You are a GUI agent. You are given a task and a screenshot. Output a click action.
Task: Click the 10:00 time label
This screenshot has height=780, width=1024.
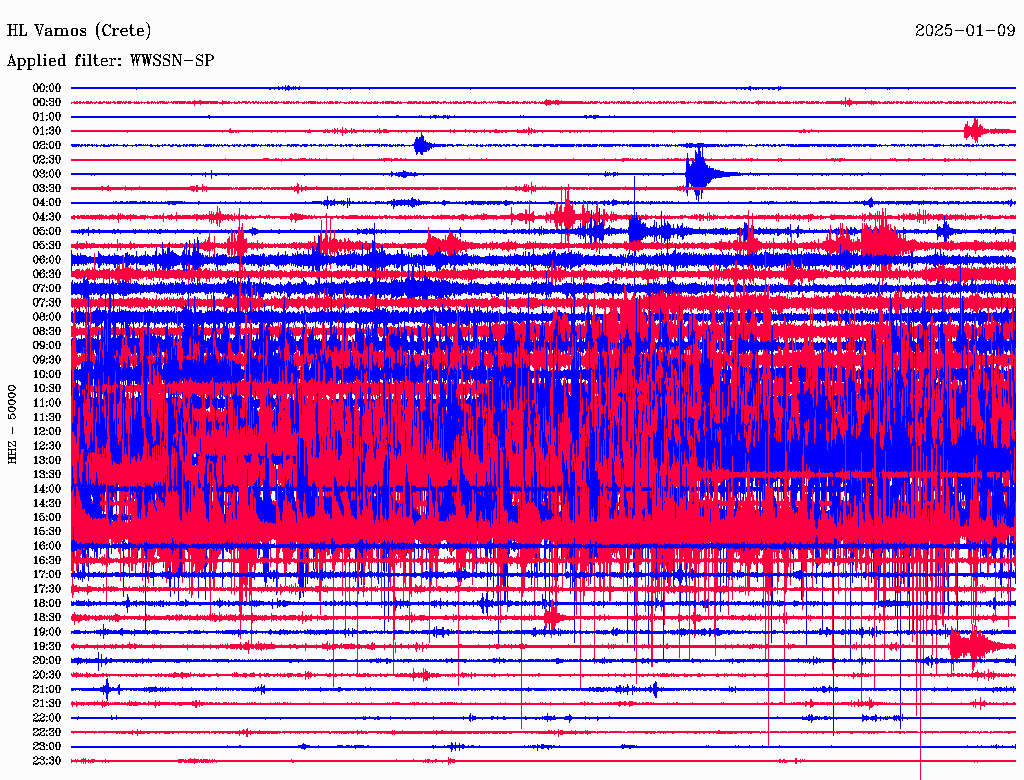point(47,375)
